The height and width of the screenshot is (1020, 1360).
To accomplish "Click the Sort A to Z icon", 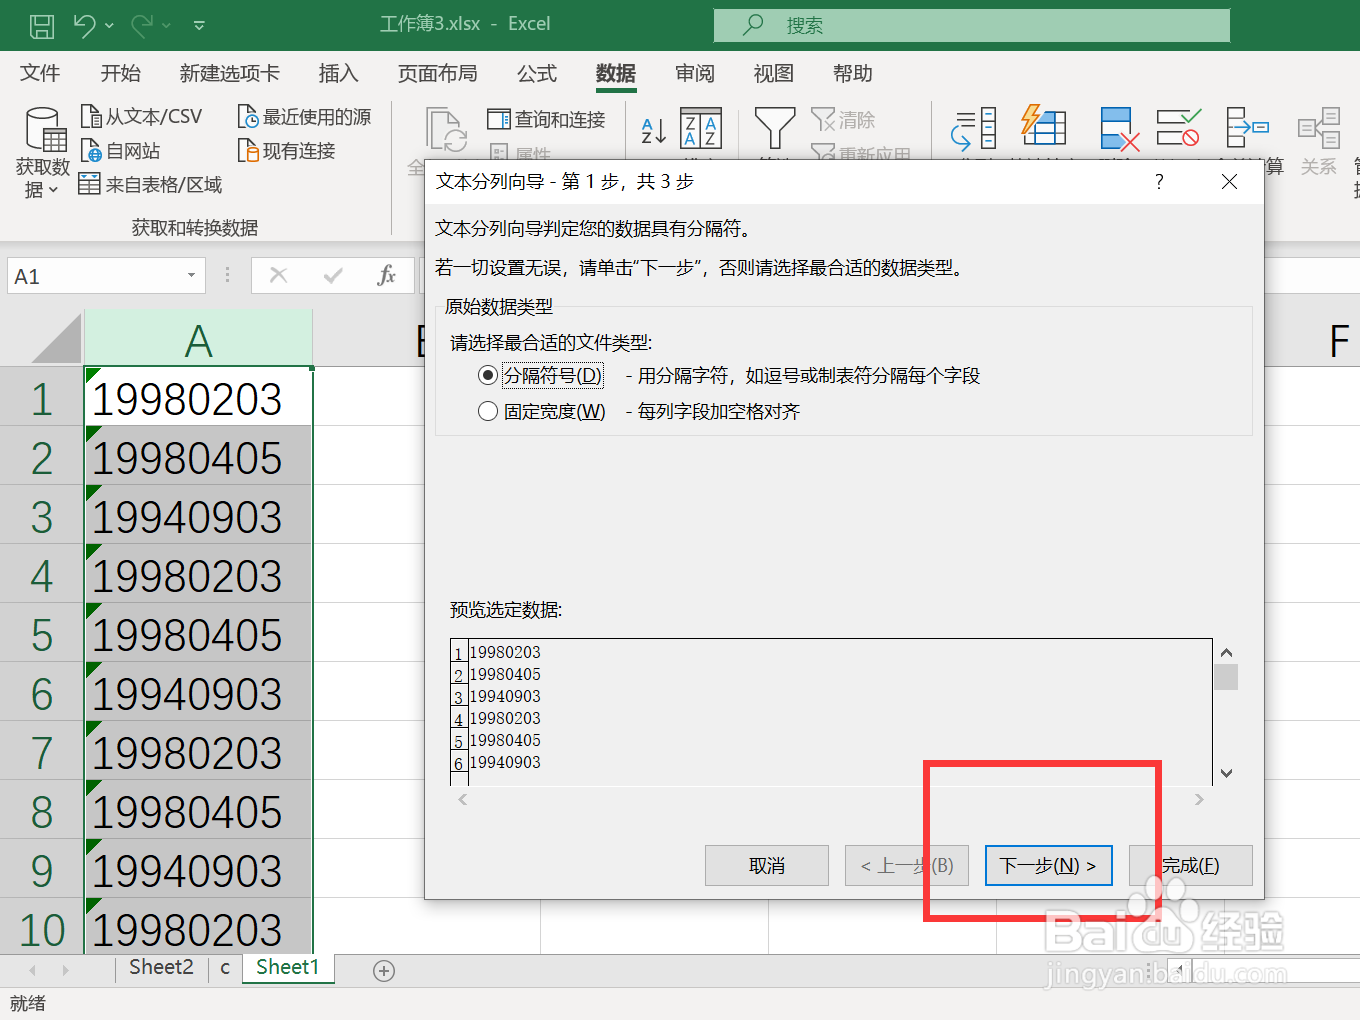I will [654, 130].
